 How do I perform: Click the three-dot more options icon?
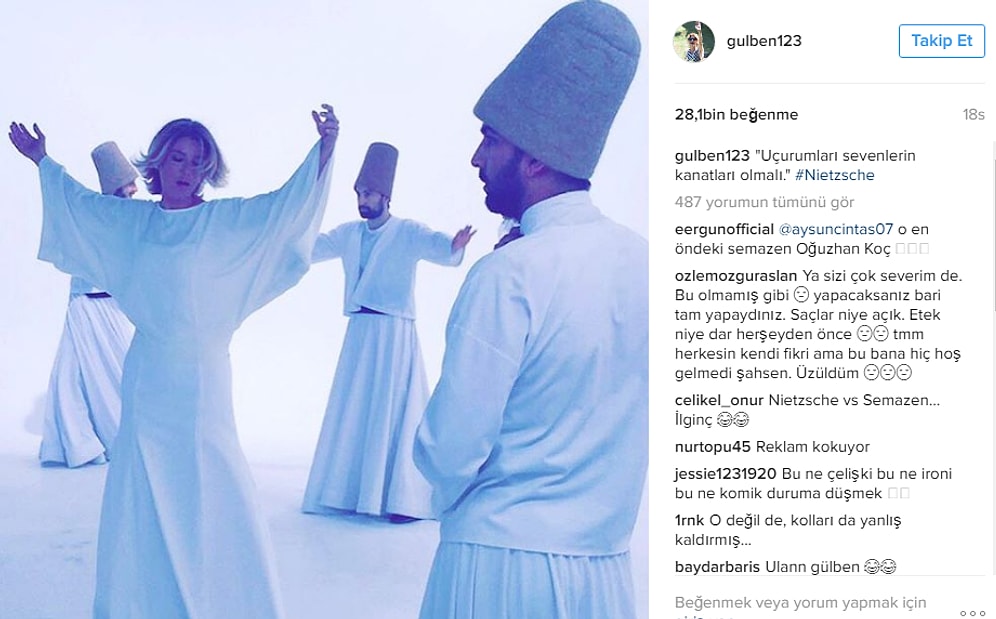click(x=972, y=613)
